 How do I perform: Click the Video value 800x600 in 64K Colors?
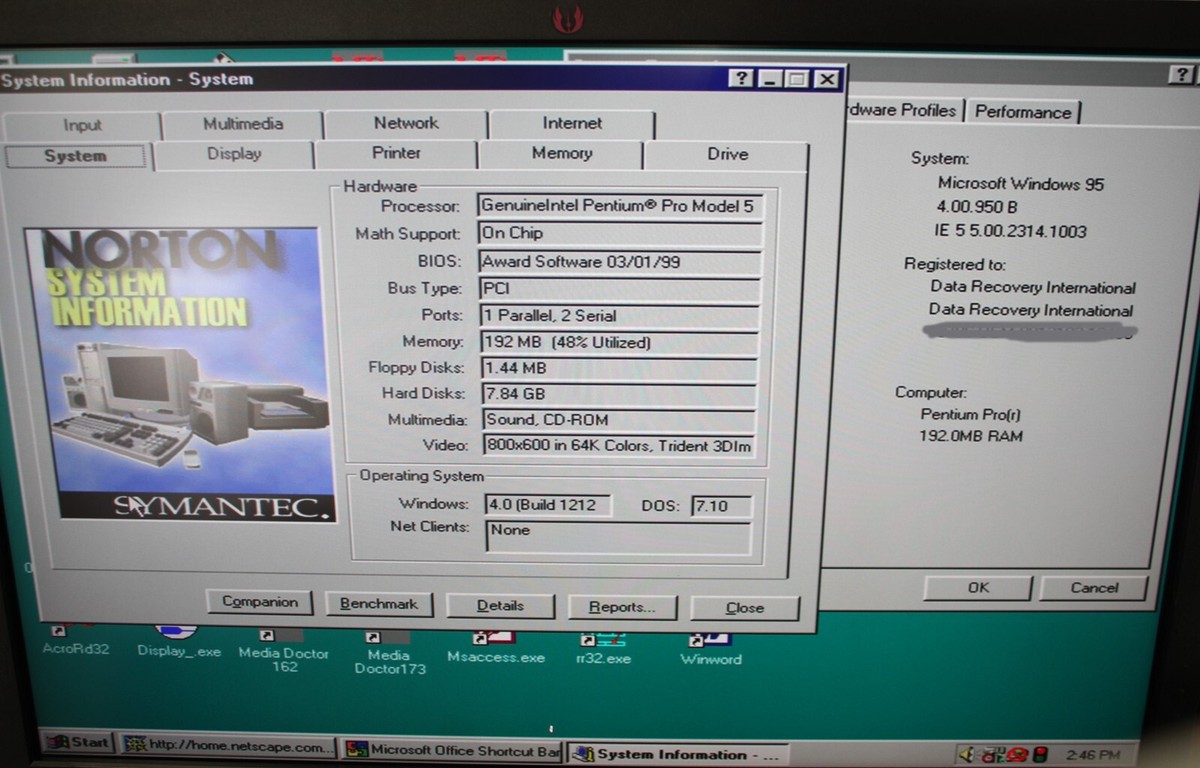(x=619, y=446)
